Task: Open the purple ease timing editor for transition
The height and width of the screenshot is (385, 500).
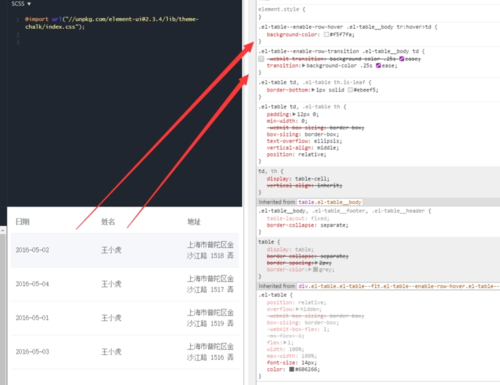Action: (x=378, y=66)
